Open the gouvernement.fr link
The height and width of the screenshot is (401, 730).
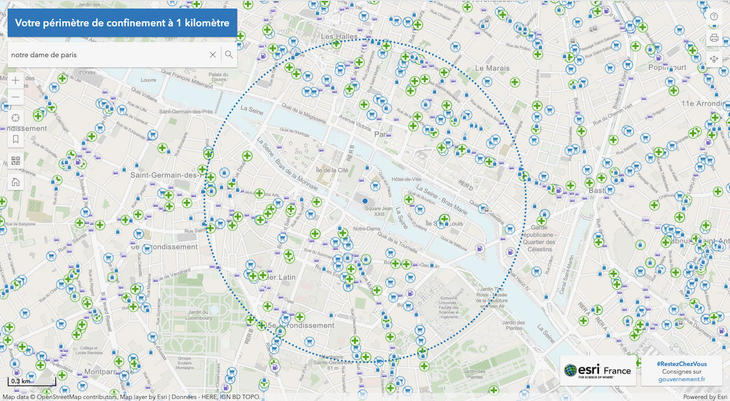[681, 380]
